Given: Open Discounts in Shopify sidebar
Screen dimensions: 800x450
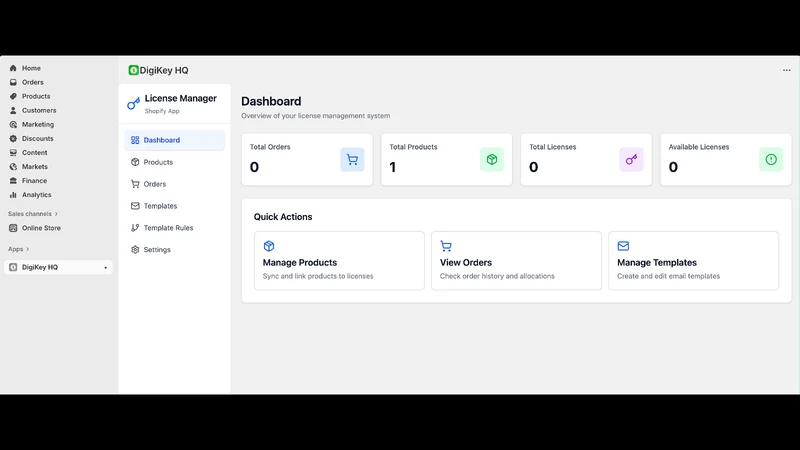Looking at the screenshot, I should pos(37,138).
